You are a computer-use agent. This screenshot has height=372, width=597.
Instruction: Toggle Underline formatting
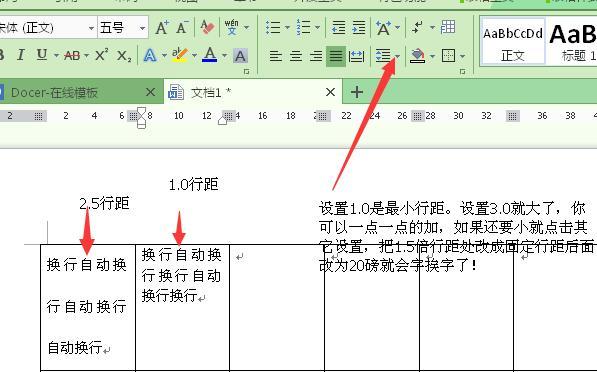42,56
